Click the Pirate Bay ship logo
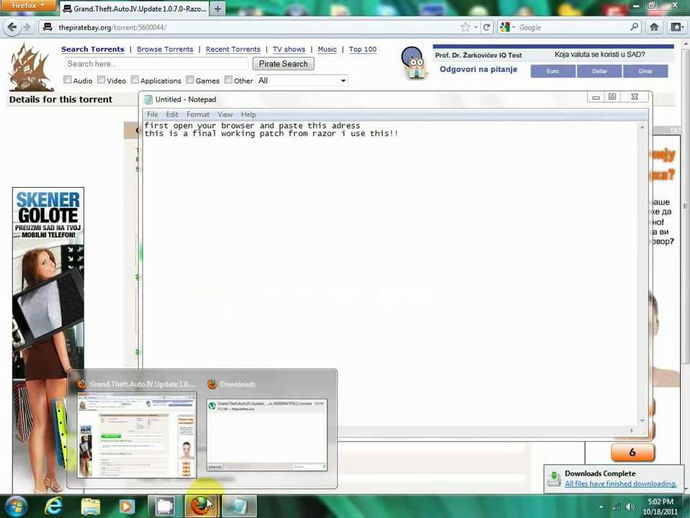Screen dimensions: 690x518 (x=29, y=67)
